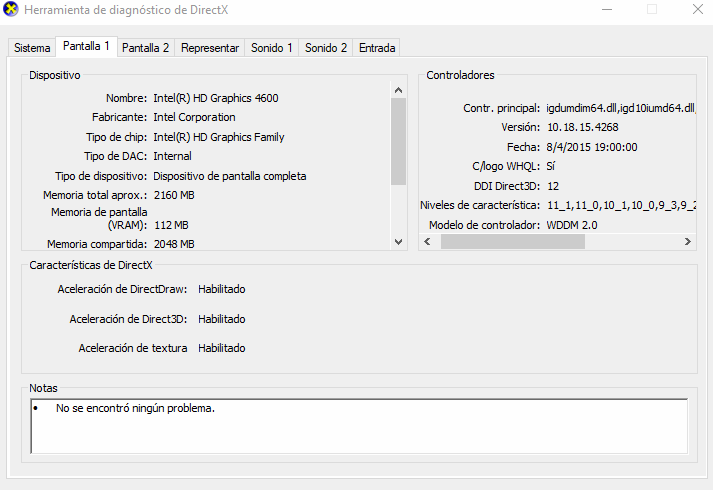Screen dimensions: 713x490
Task: Open the Pantalla 2 tab
Action: click(146, 48)
